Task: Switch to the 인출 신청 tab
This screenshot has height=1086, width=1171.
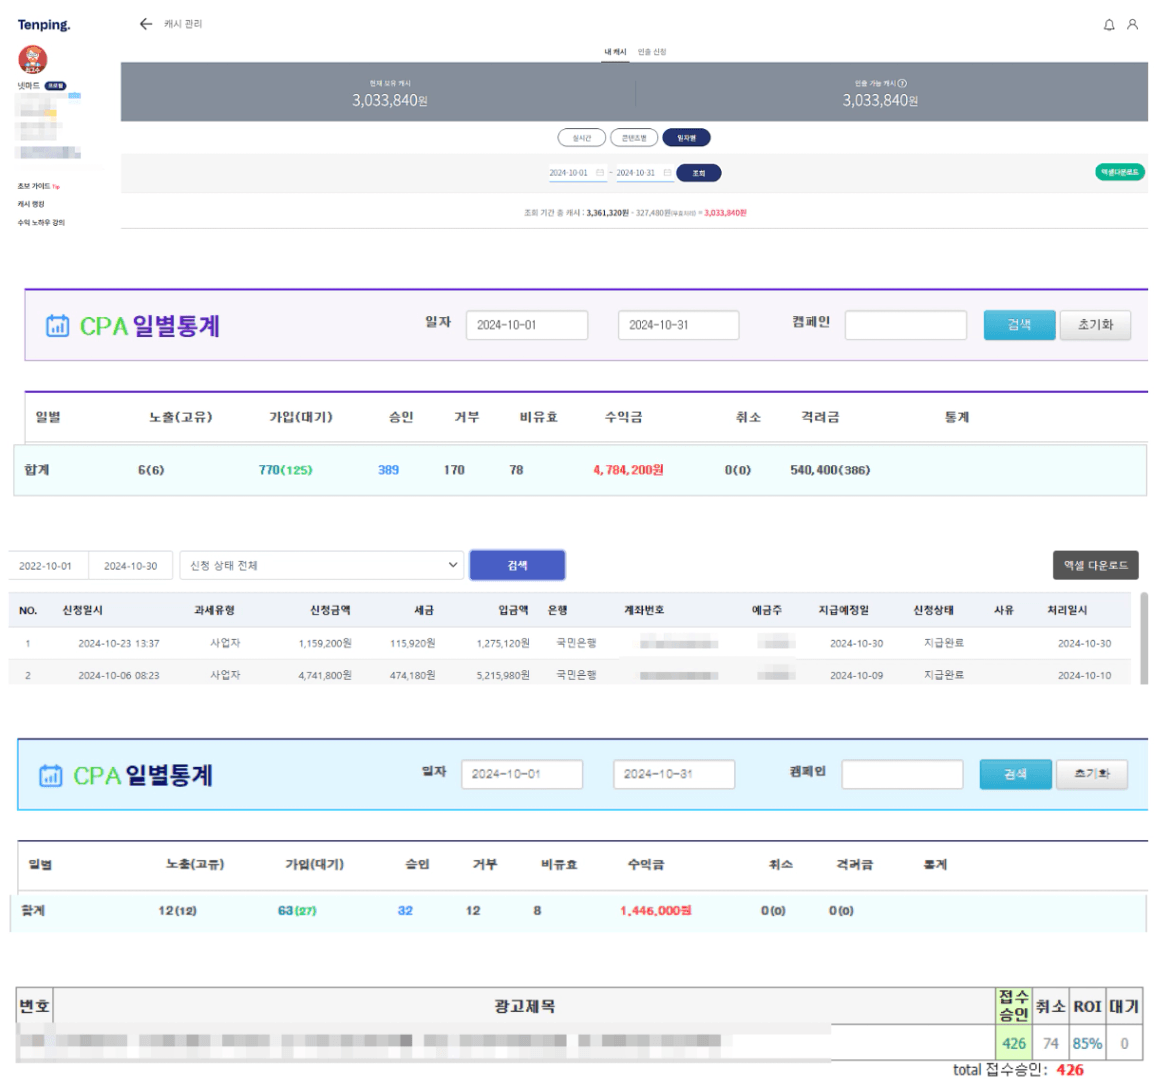Action: click(x=652, y=52)
